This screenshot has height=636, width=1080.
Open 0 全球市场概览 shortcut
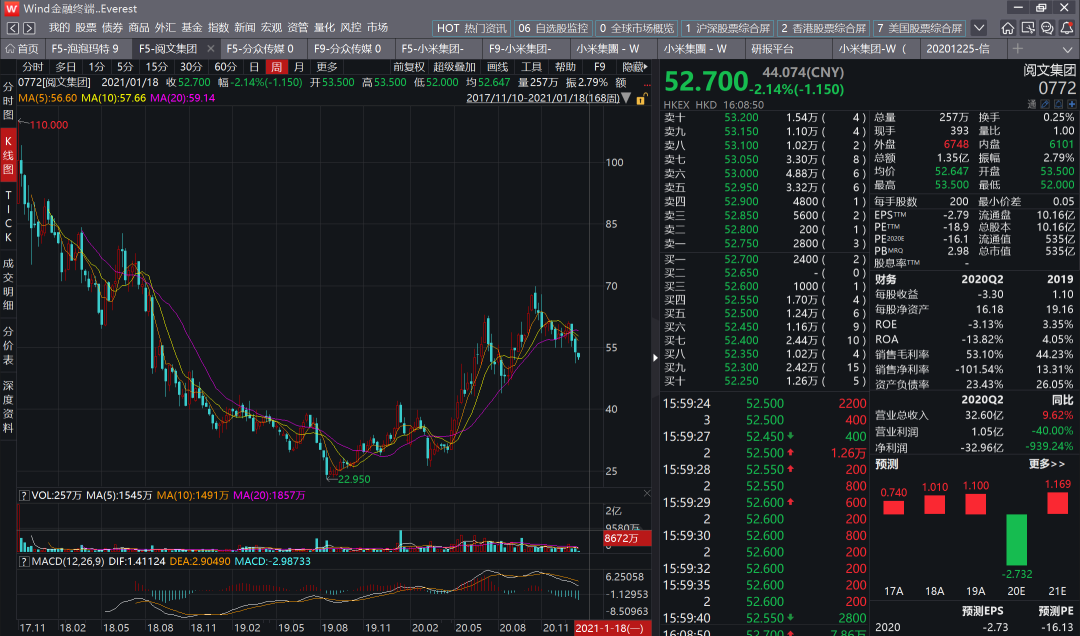coord(636,28)
